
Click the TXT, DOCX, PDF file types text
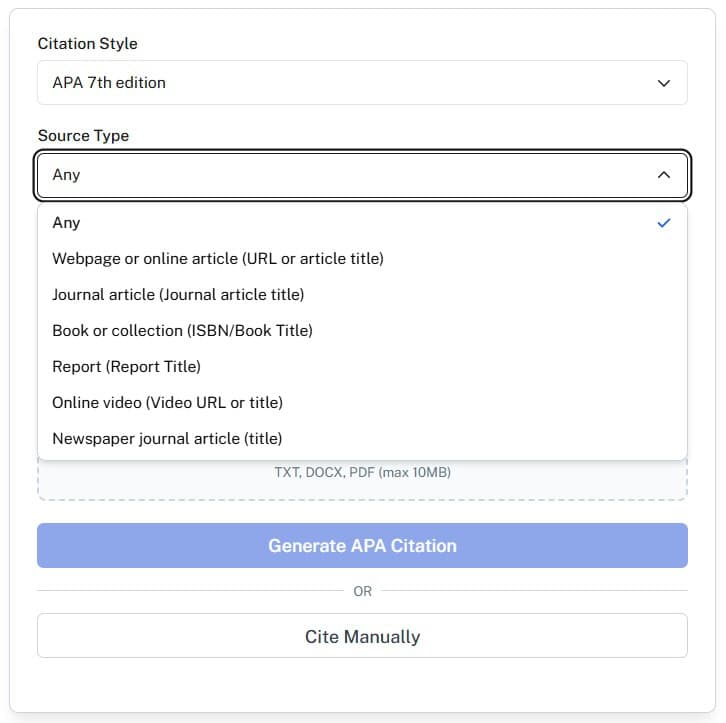[362, 472]
